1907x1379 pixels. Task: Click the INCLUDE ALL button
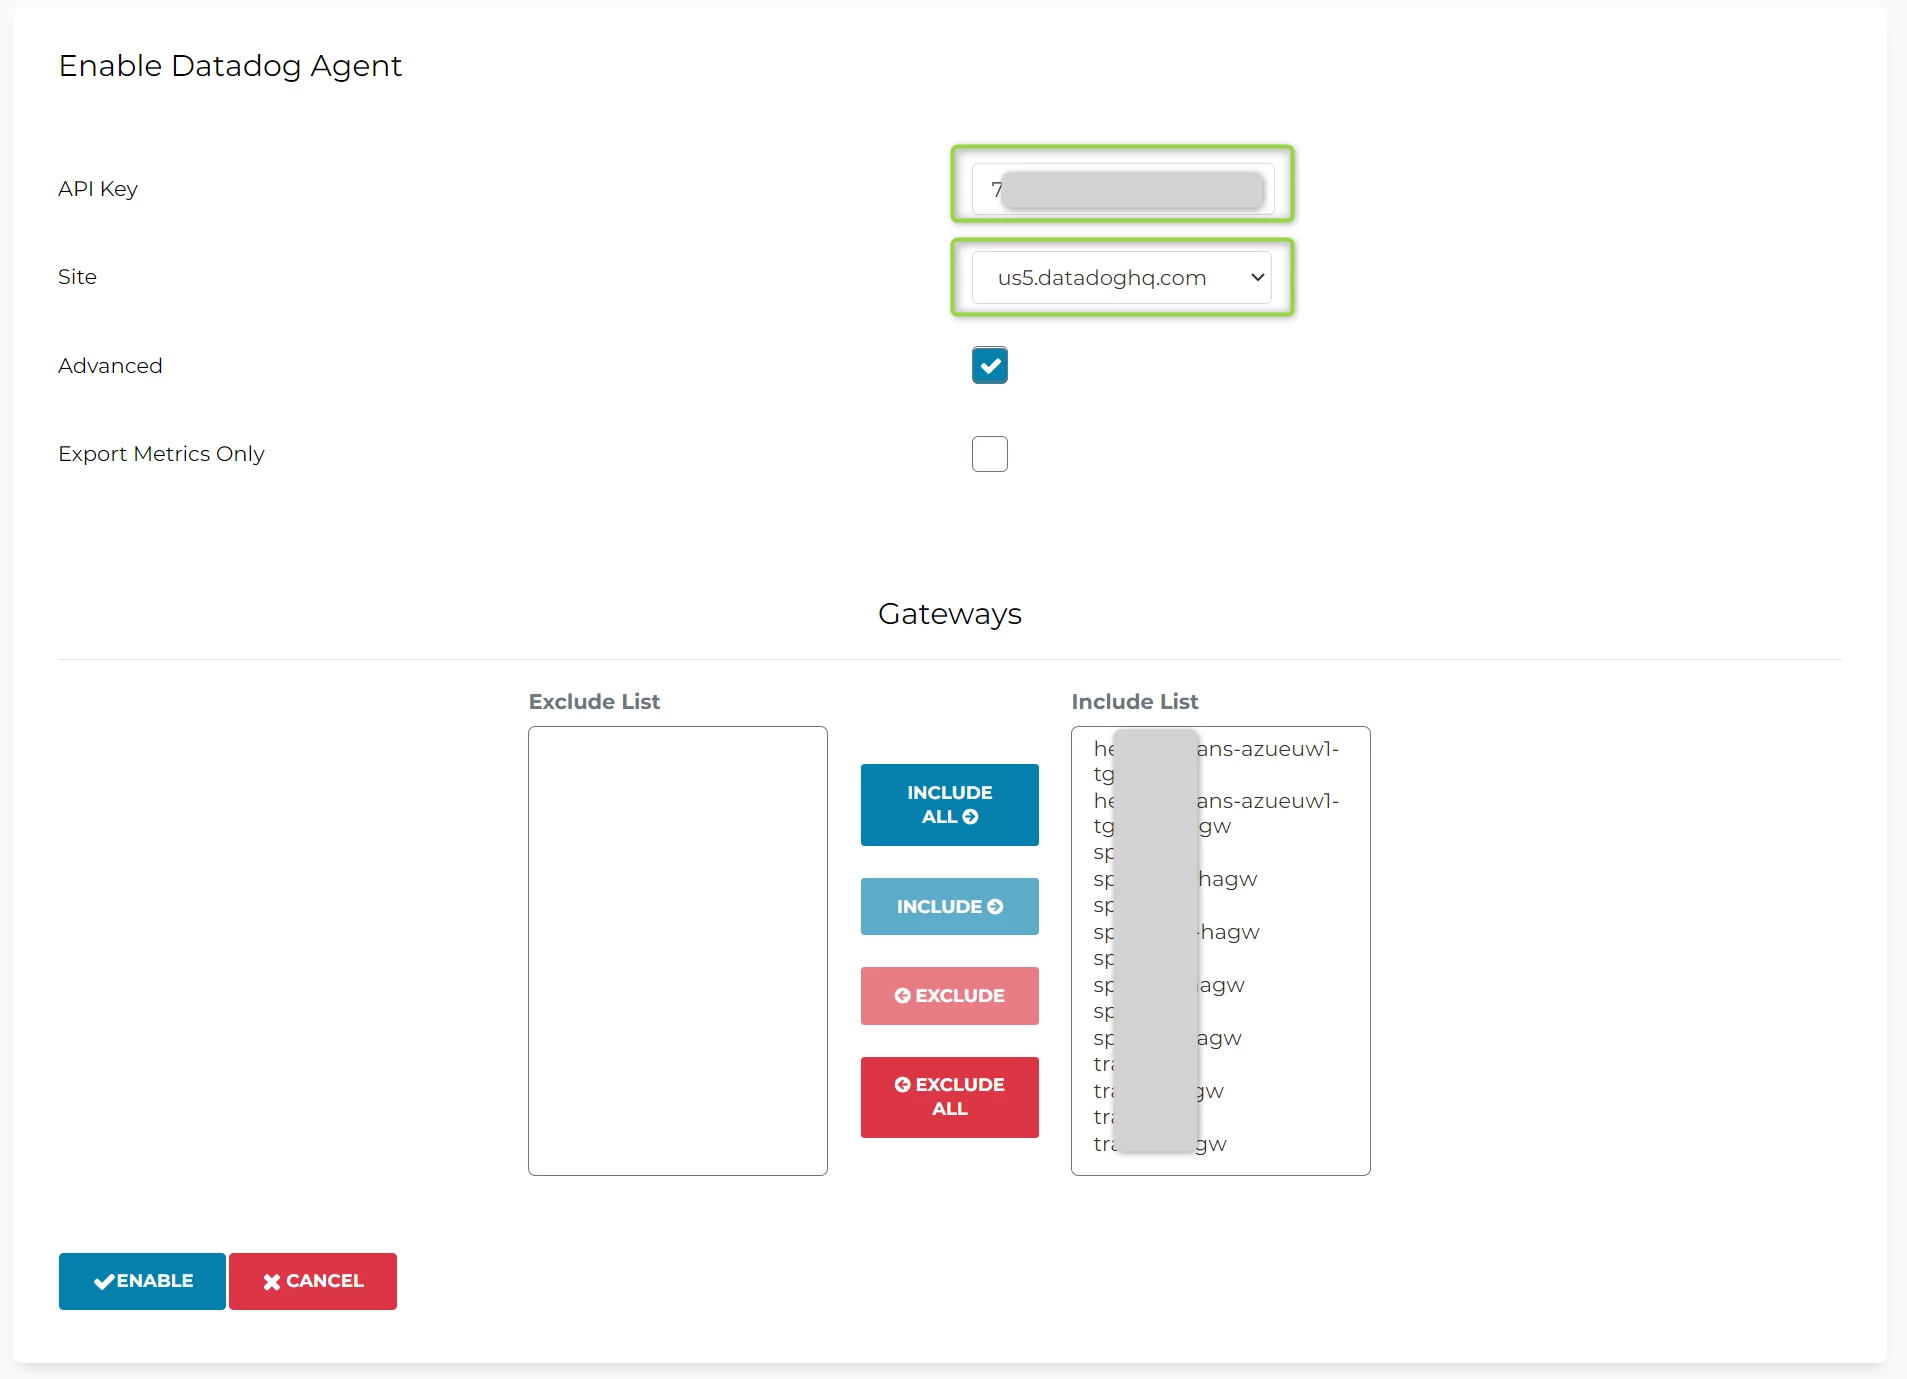[949, 804]
